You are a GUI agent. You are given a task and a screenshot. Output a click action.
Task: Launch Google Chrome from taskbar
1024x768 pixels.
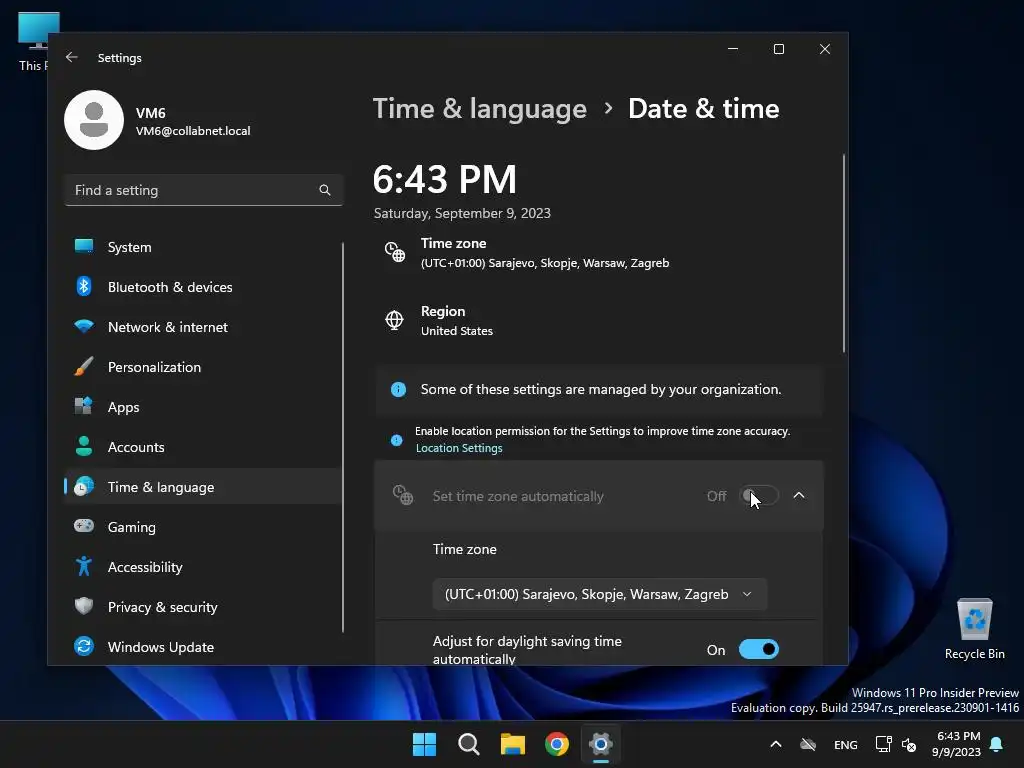(557, 744)
